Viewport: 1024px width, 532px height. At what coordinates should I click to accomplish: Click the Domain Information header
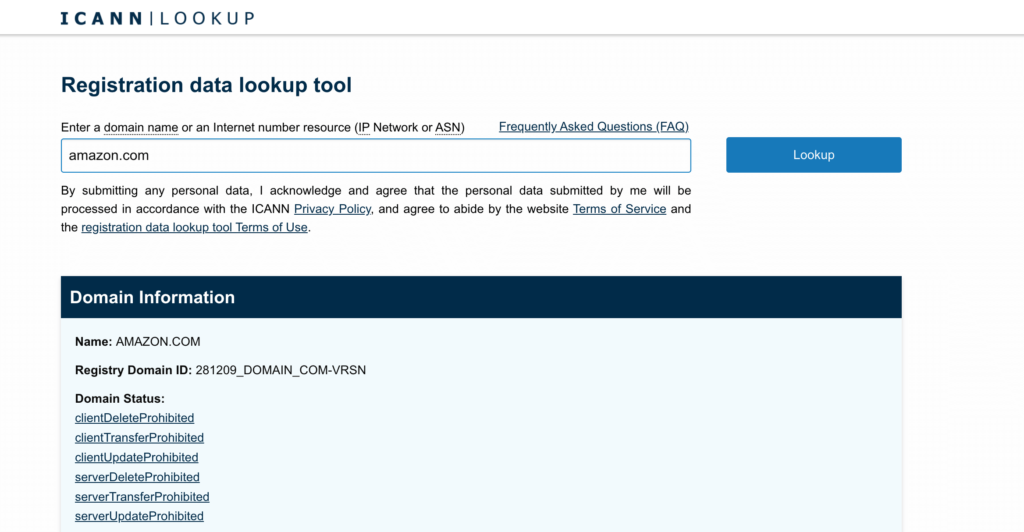pyautogui.click(x=481, y=297)
